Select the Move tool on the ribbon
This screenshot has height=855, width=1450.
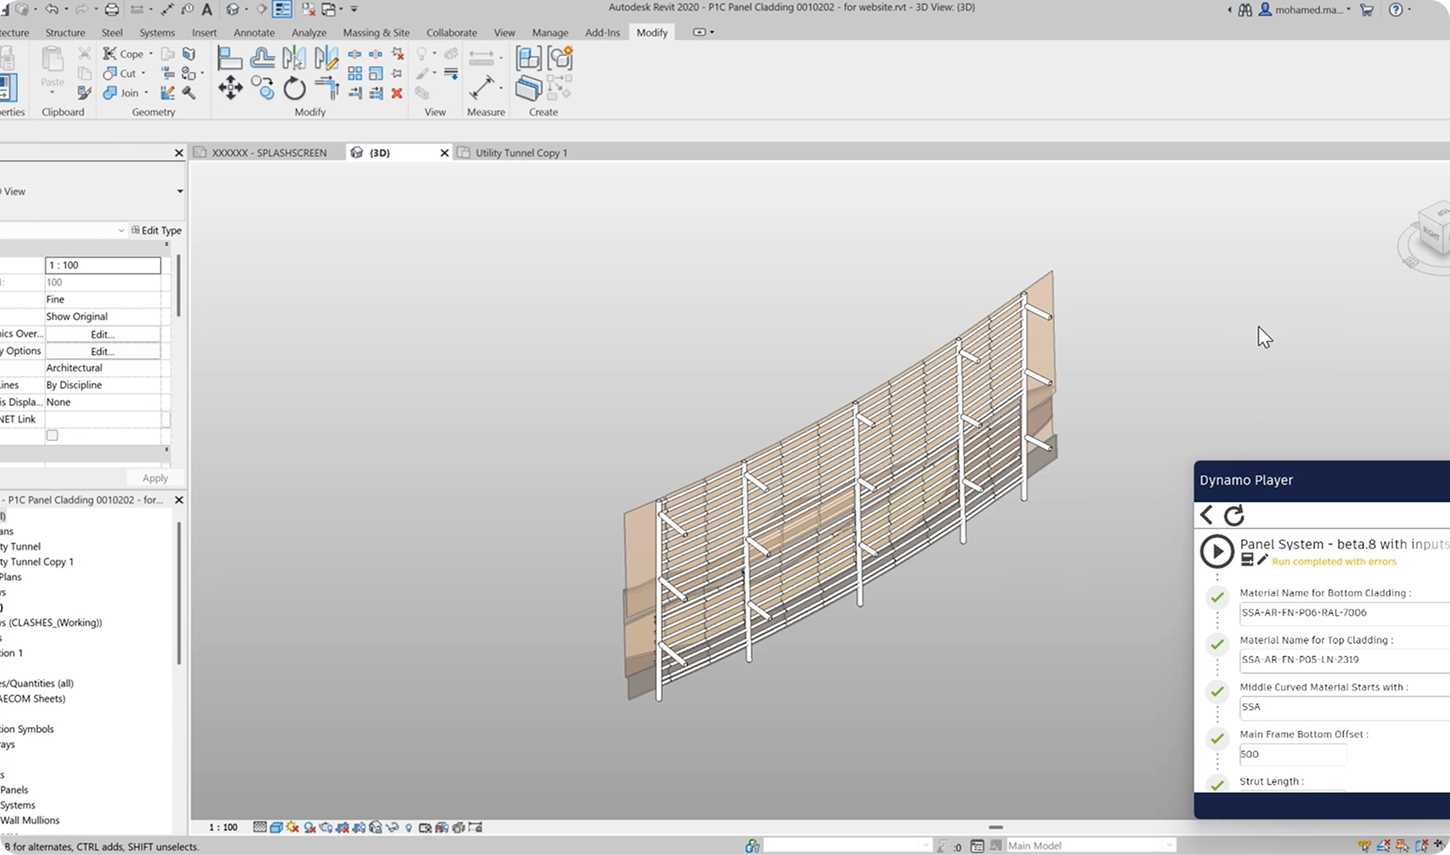tap(230, 88)
